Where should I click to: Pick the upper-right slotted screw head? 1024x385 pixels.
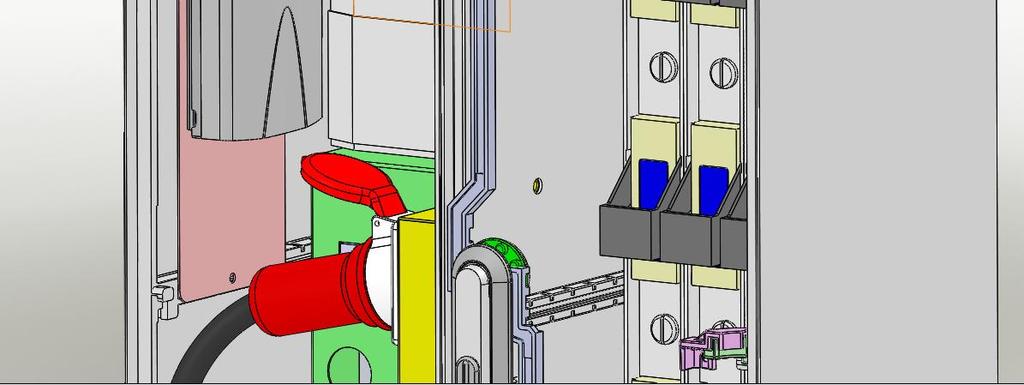coord(724,72)
